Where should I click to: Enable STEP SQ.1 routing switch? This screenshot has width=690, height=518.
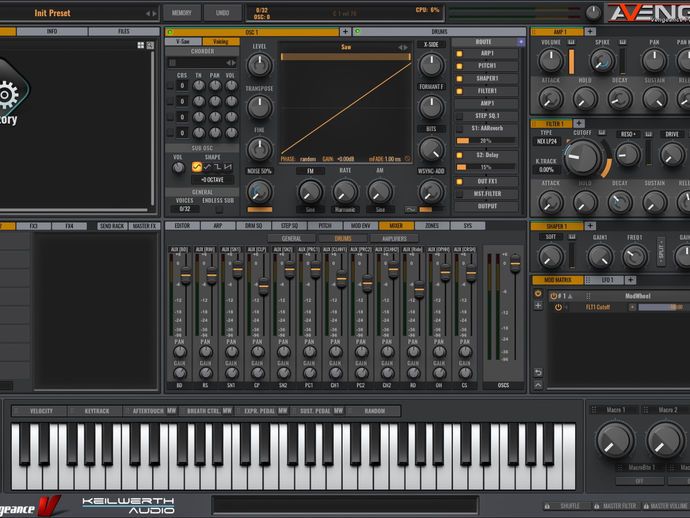459,116
